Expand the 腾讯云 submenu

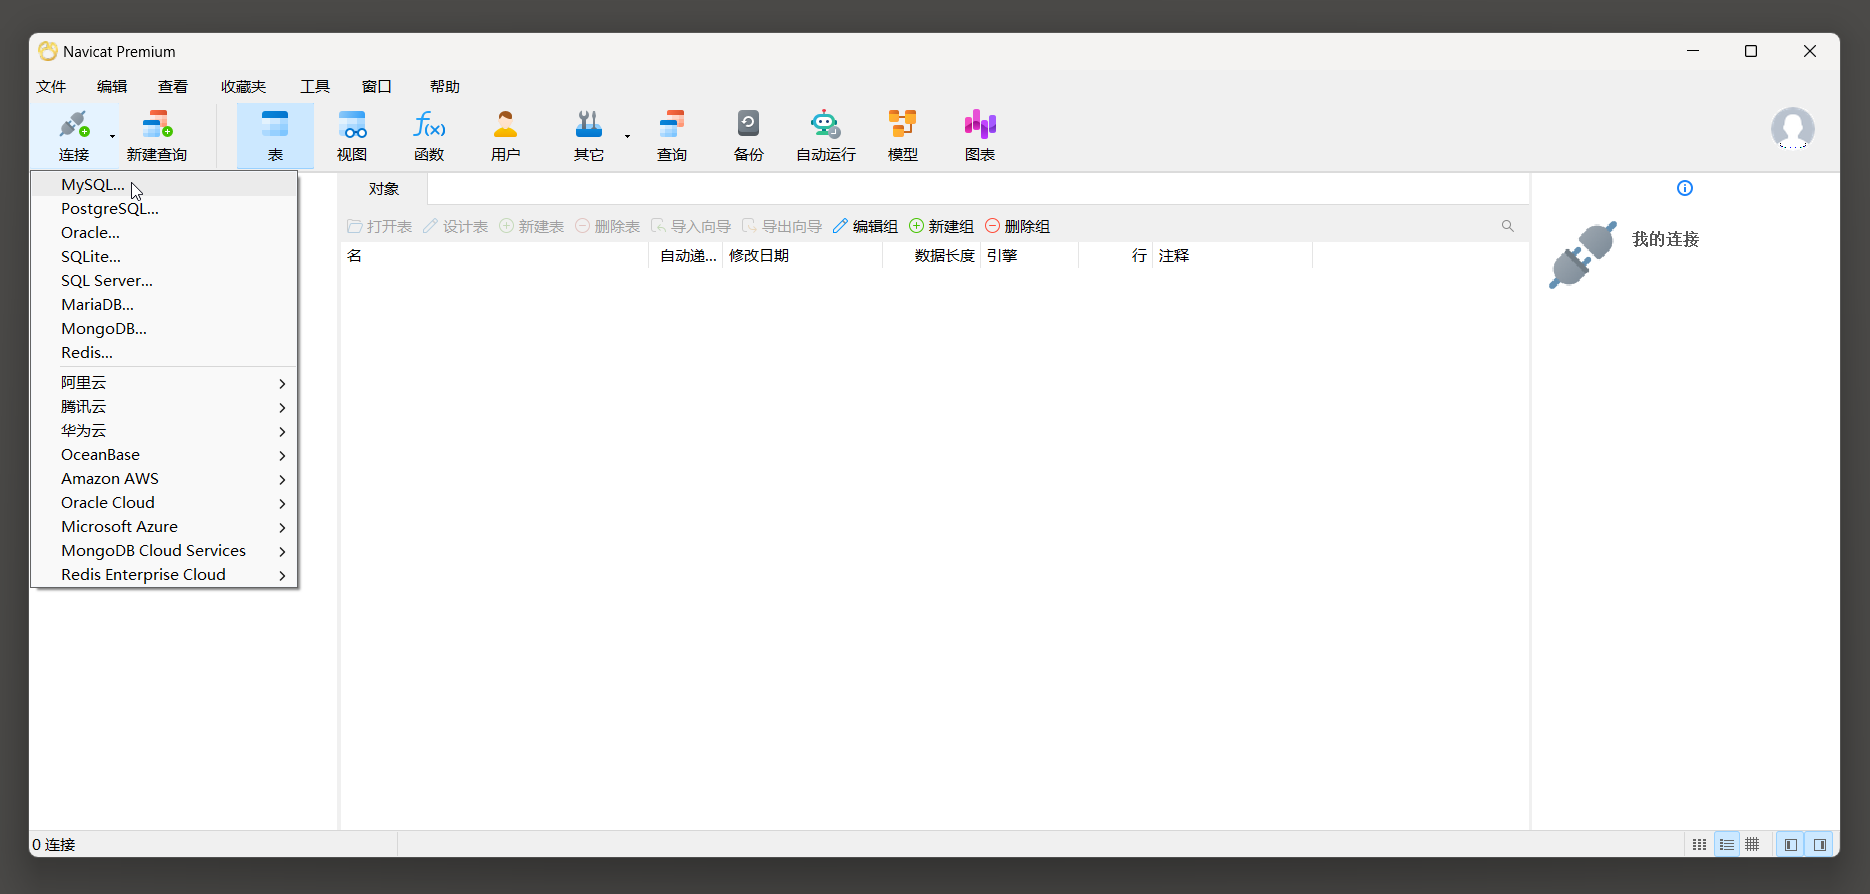(x=164, y=406)
